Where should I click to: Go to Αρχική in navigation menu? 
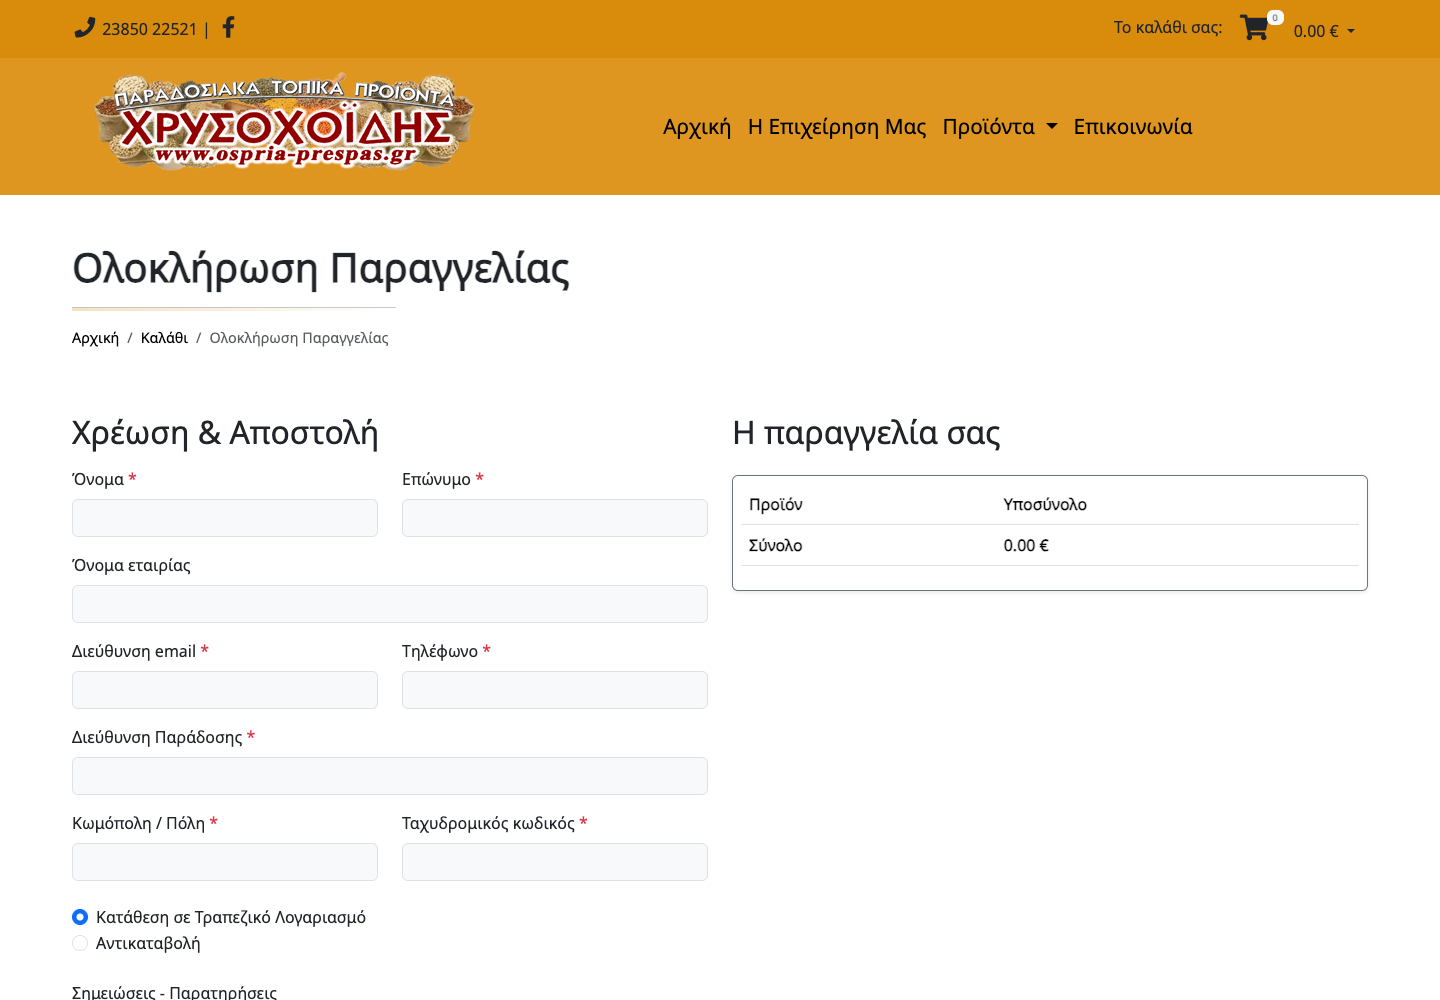(697, 127)
